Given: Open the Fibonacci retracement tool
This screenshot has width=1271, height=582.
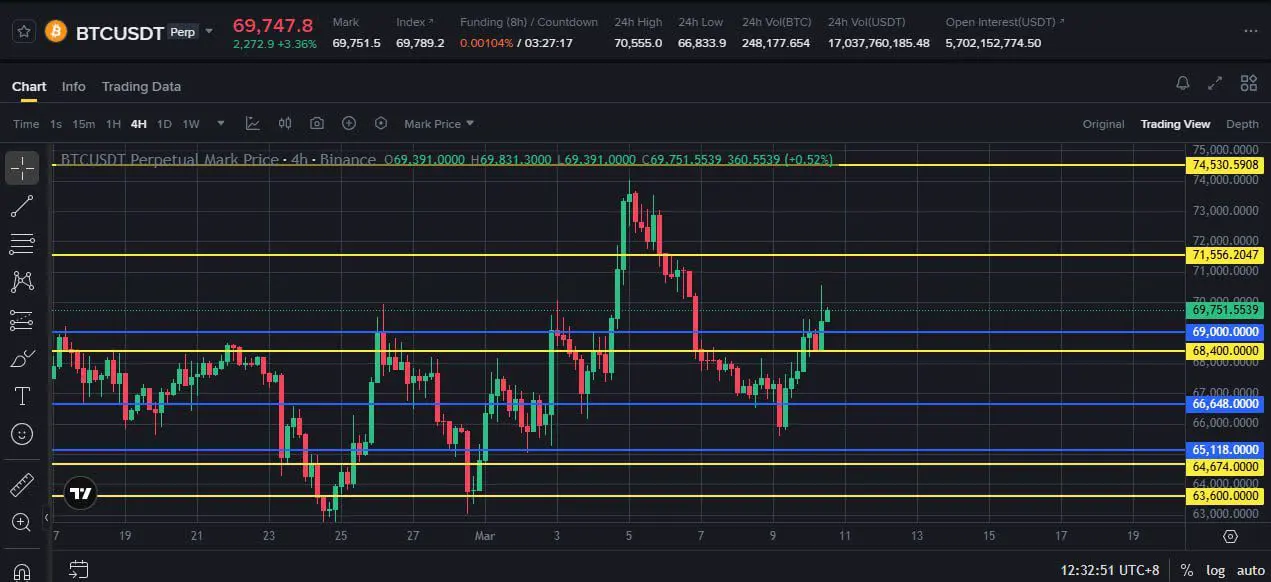Looking at the screenshot, I should 22,244.
